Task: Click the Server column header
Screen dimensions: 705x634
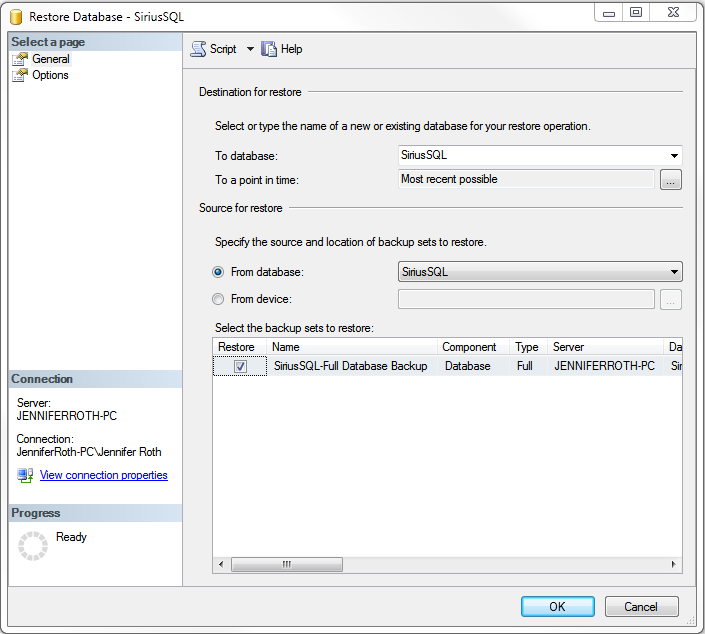Action: point(605,347)
